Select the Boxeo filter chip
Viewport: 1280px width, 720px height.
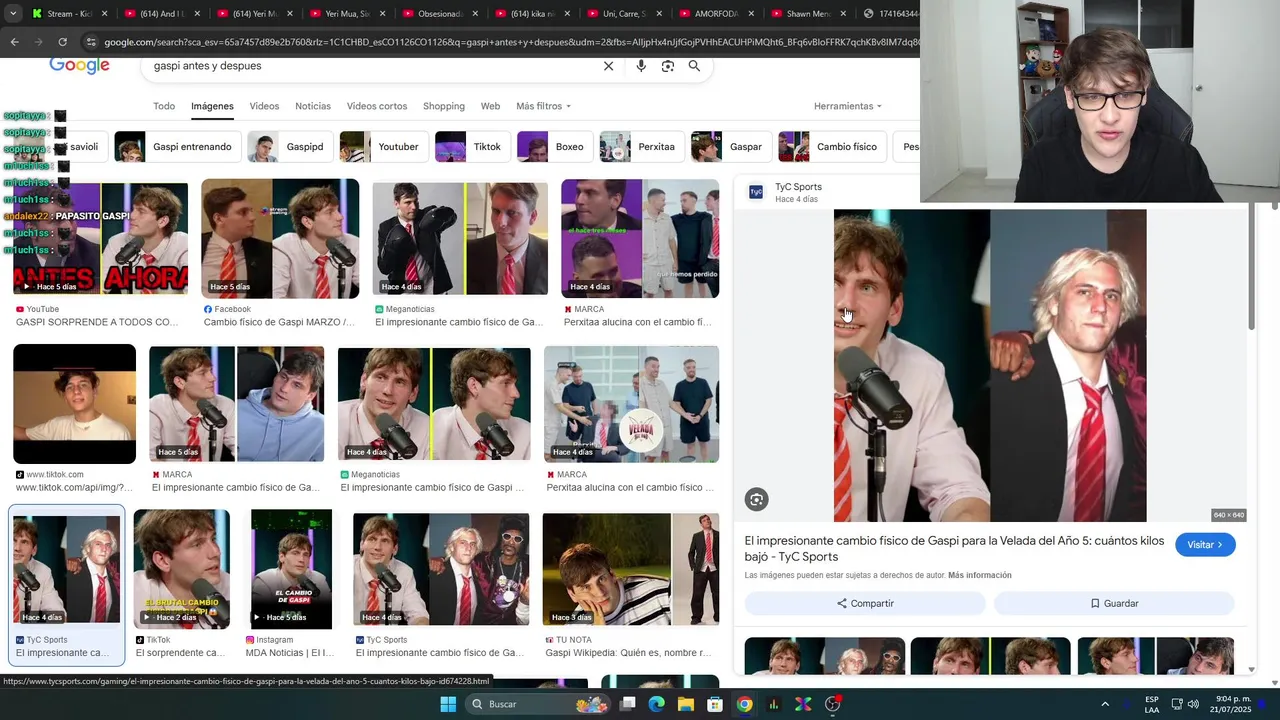pyautogui.click(x=554, y=147)
